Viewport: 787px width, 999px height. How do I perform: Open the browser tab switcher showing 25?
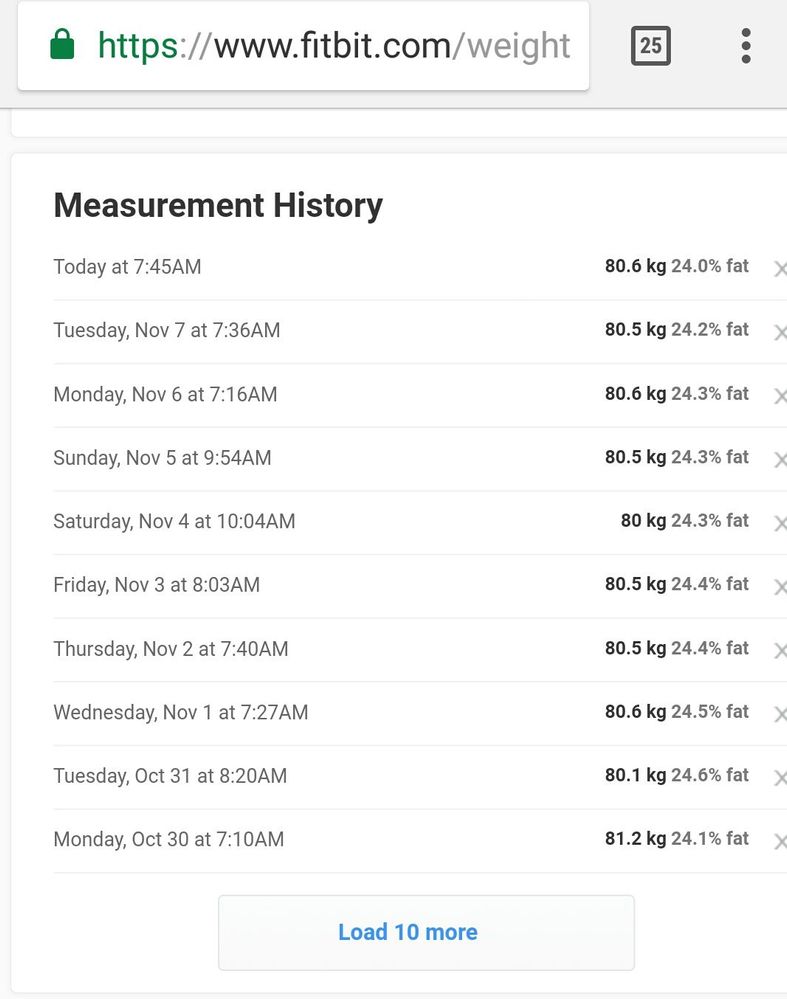tap(650, 46)
